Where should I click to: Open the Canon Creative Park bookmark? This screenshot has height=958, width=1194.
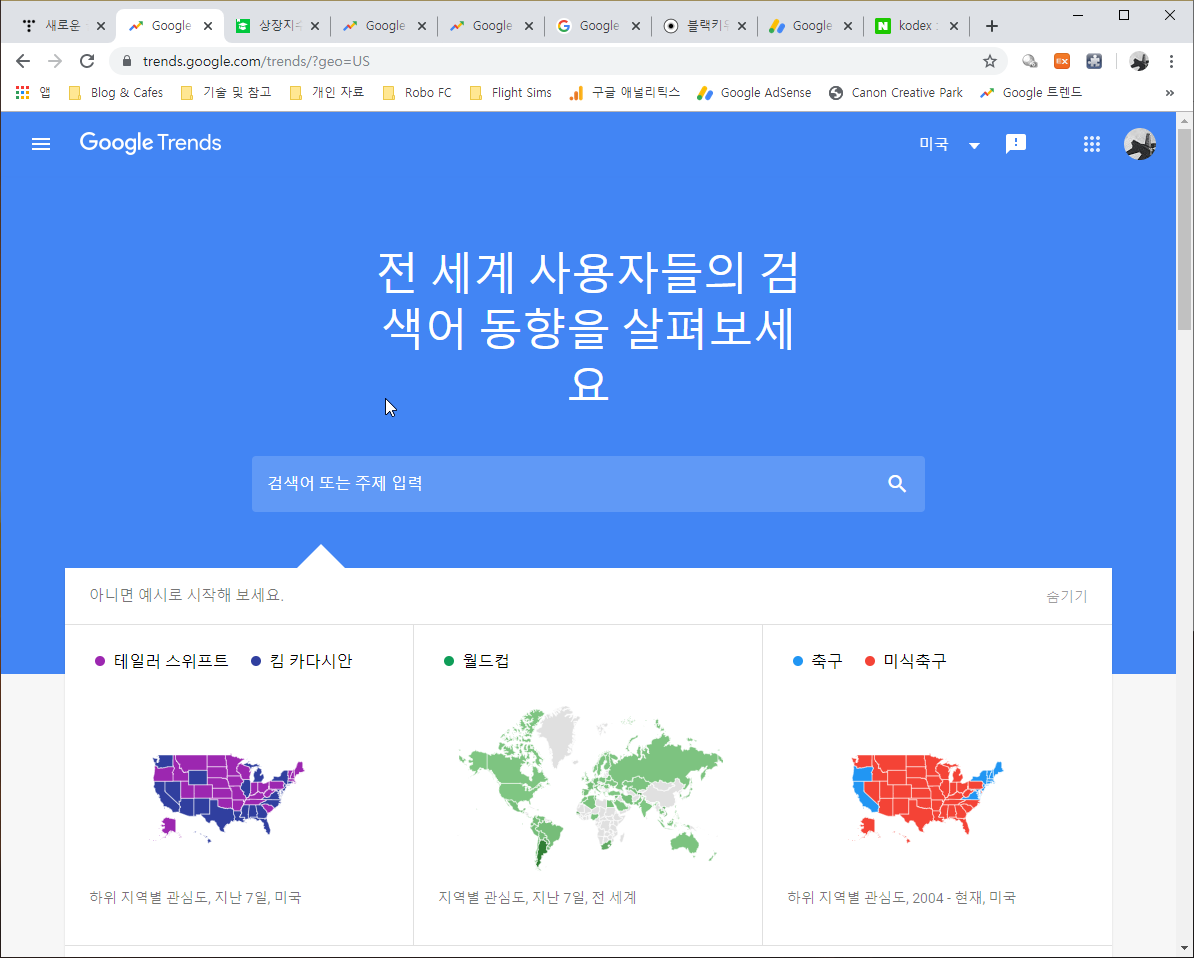896,93
